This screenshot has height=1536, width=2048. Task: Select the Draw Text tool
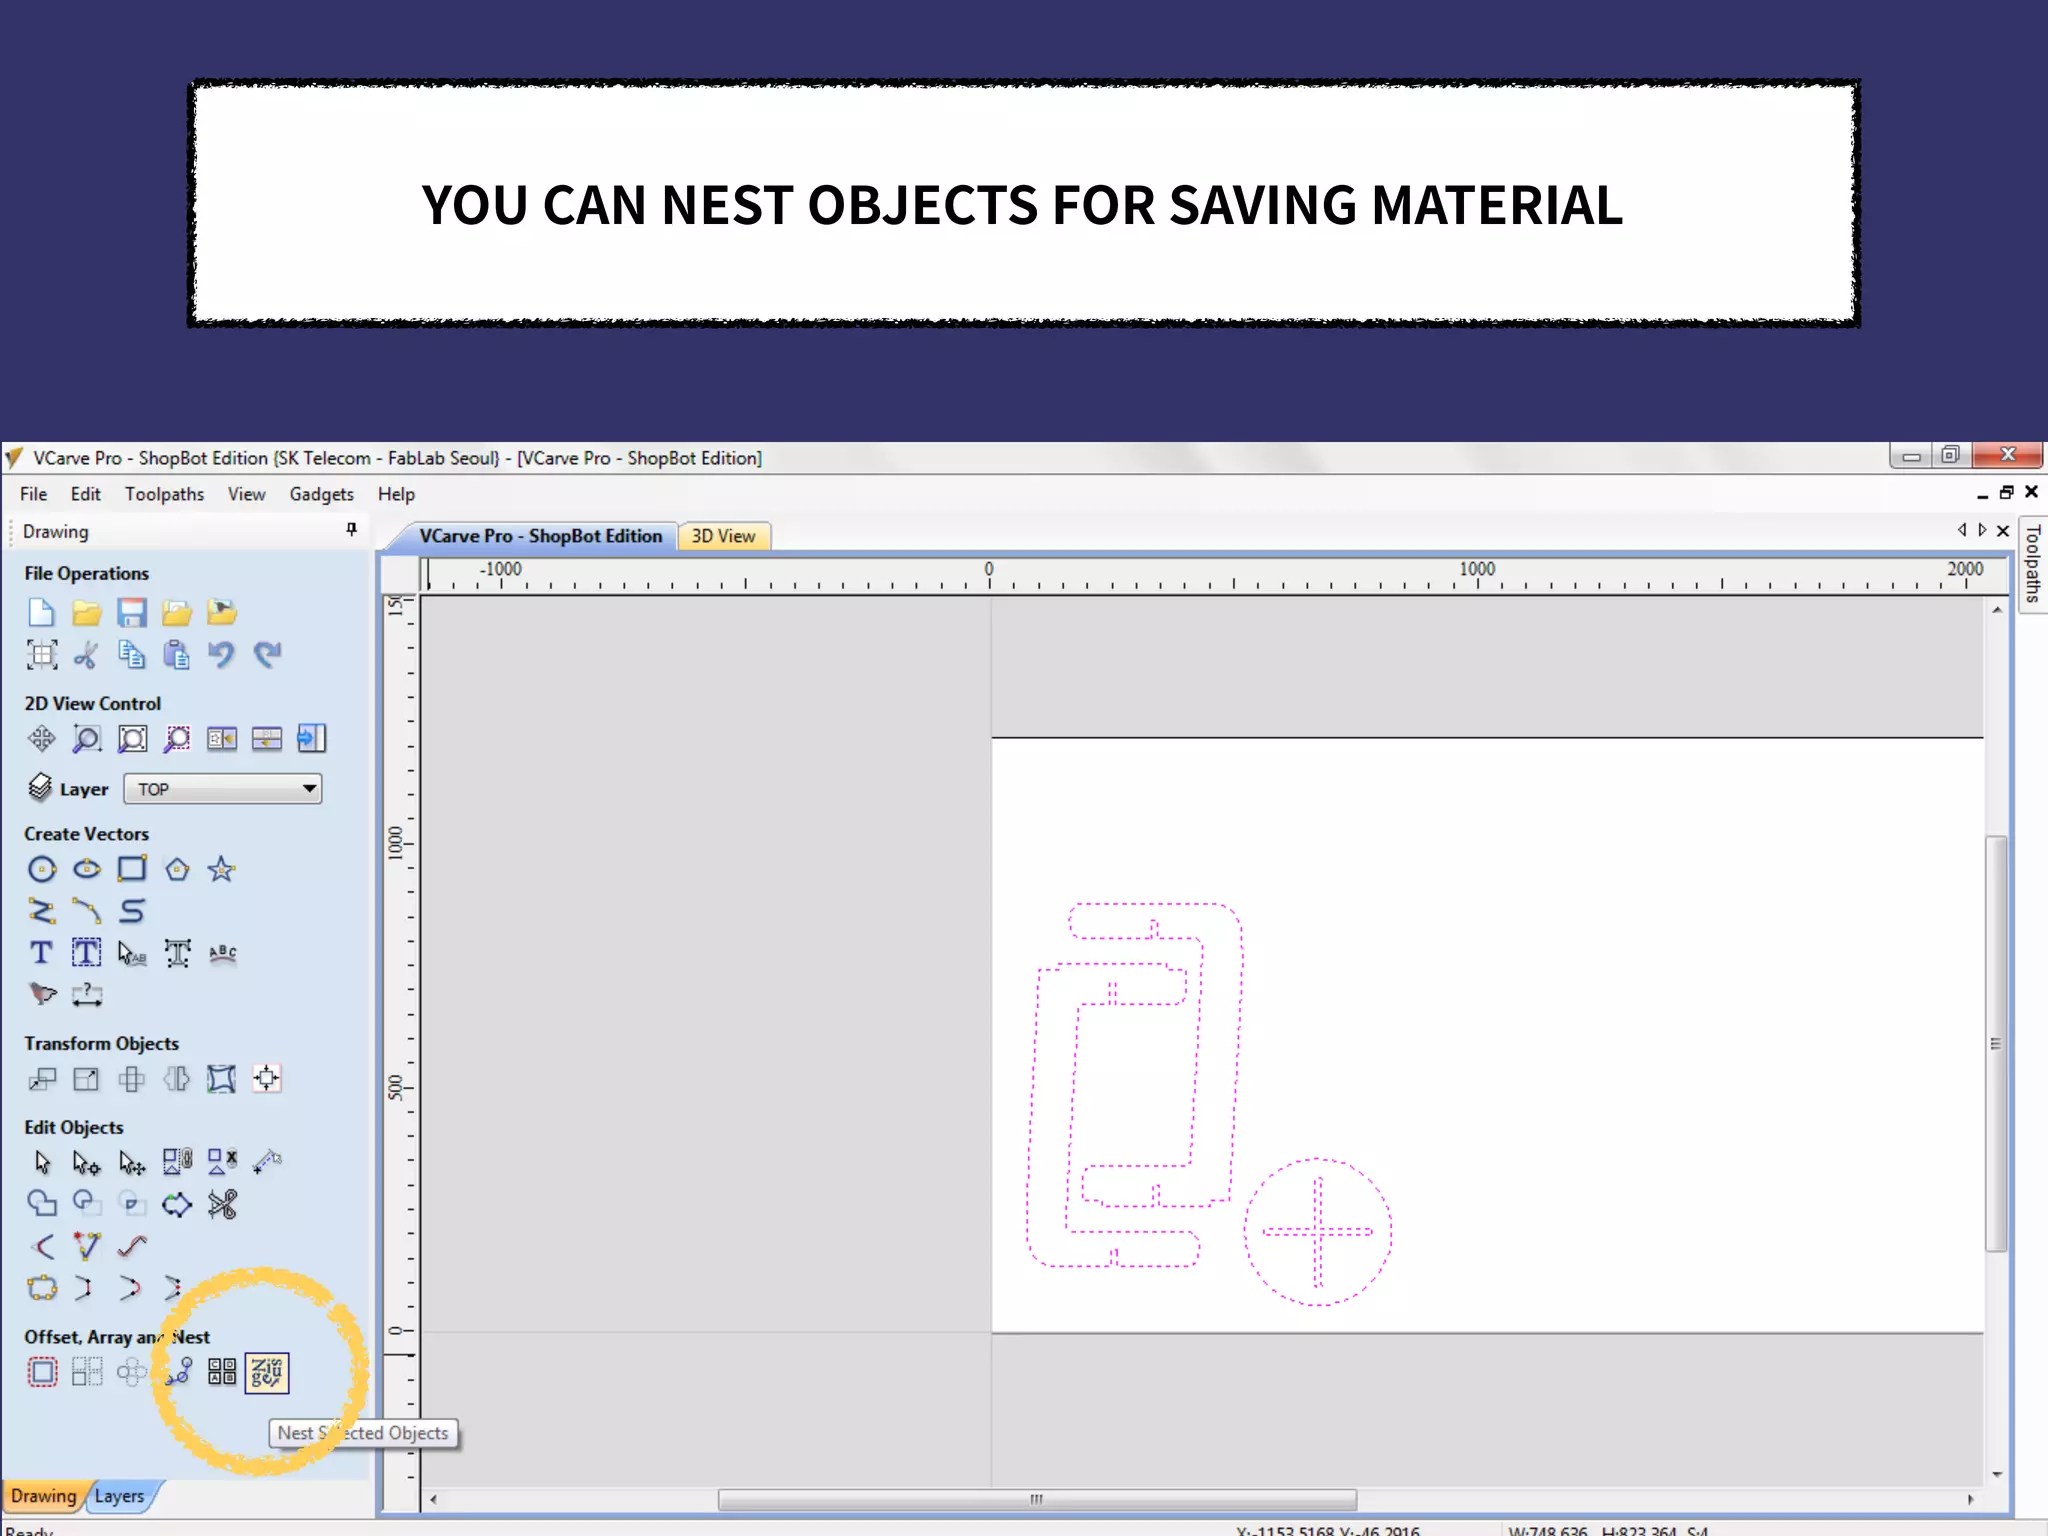tap(41, 952)
